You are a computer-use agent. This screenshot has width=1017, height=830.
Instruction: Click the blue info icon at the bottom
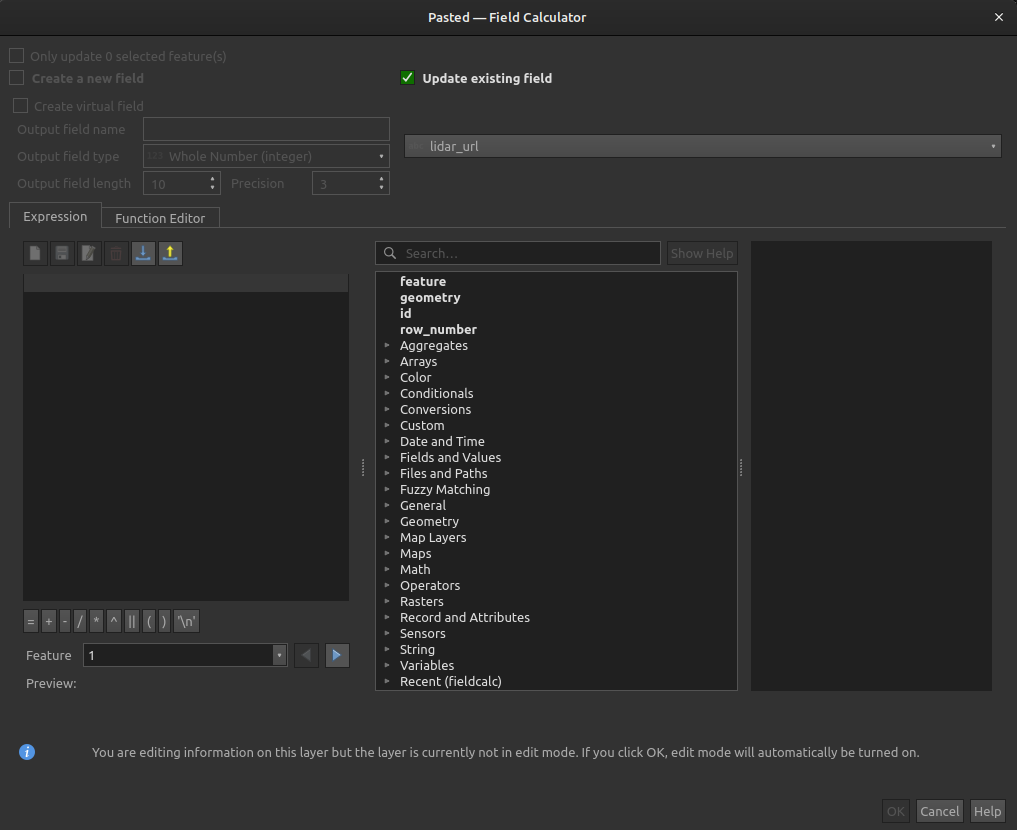click(27, 752)
